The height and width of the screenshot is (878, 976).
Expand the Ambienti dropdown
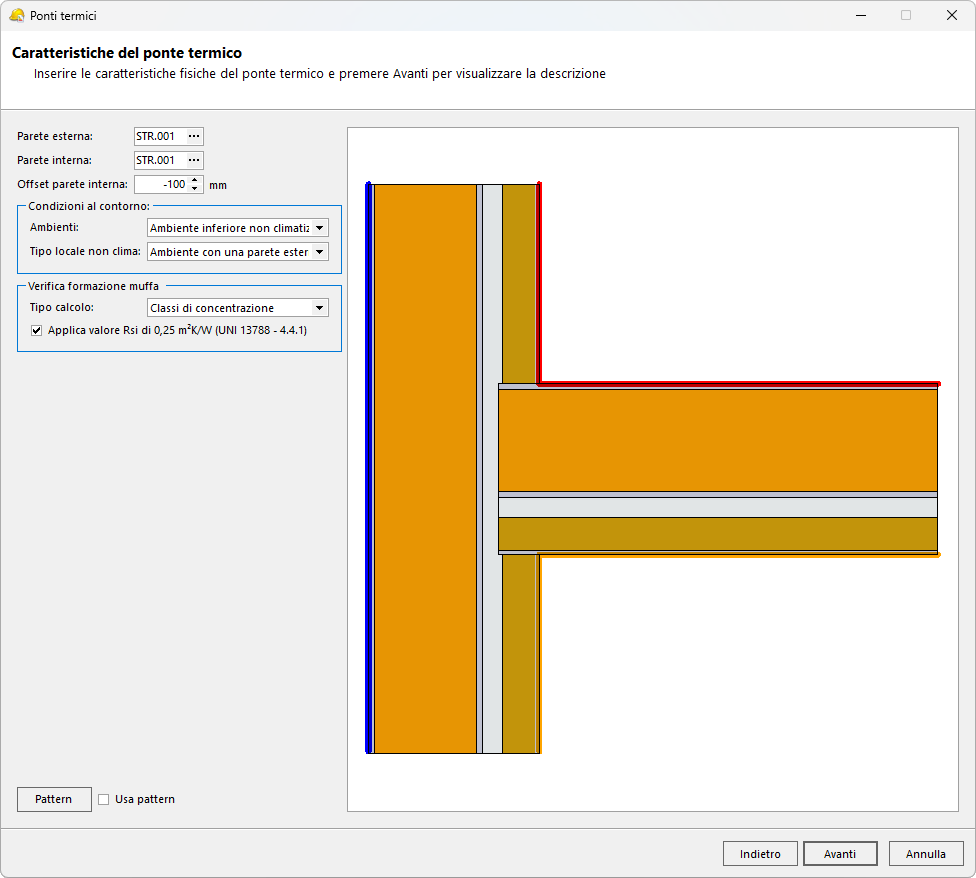pos(319,228)
